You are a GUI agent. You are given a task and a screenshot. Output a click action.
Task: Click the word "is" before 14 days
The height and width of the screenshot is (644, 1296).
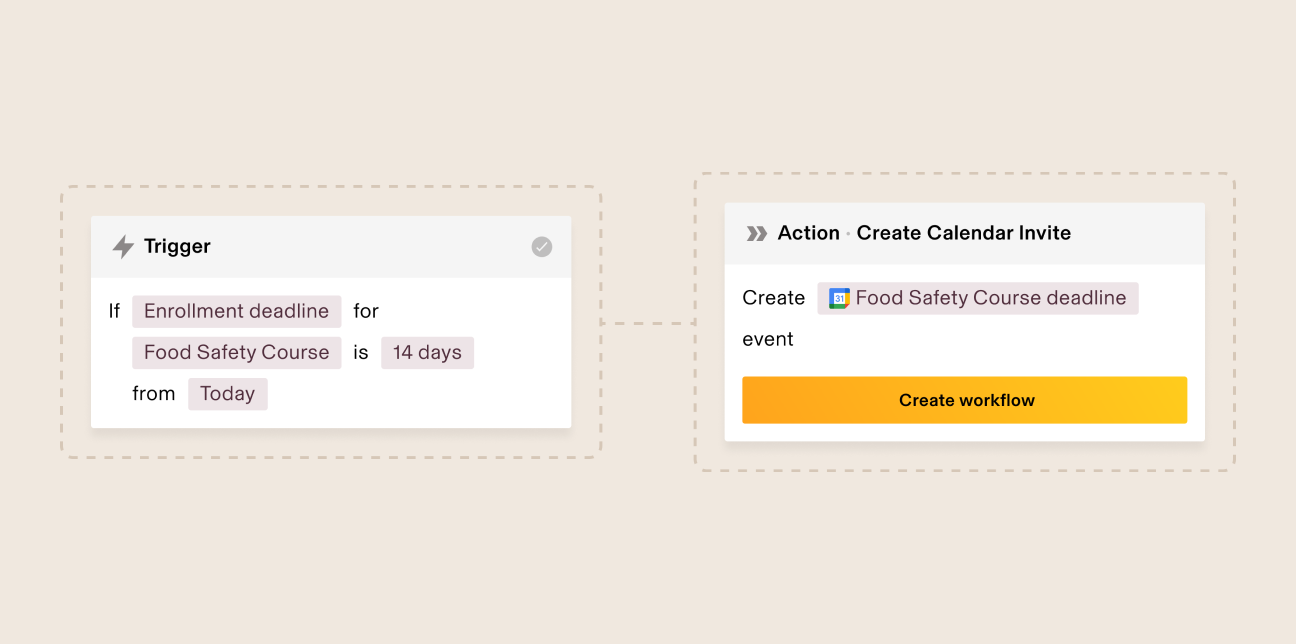[361, 352]
